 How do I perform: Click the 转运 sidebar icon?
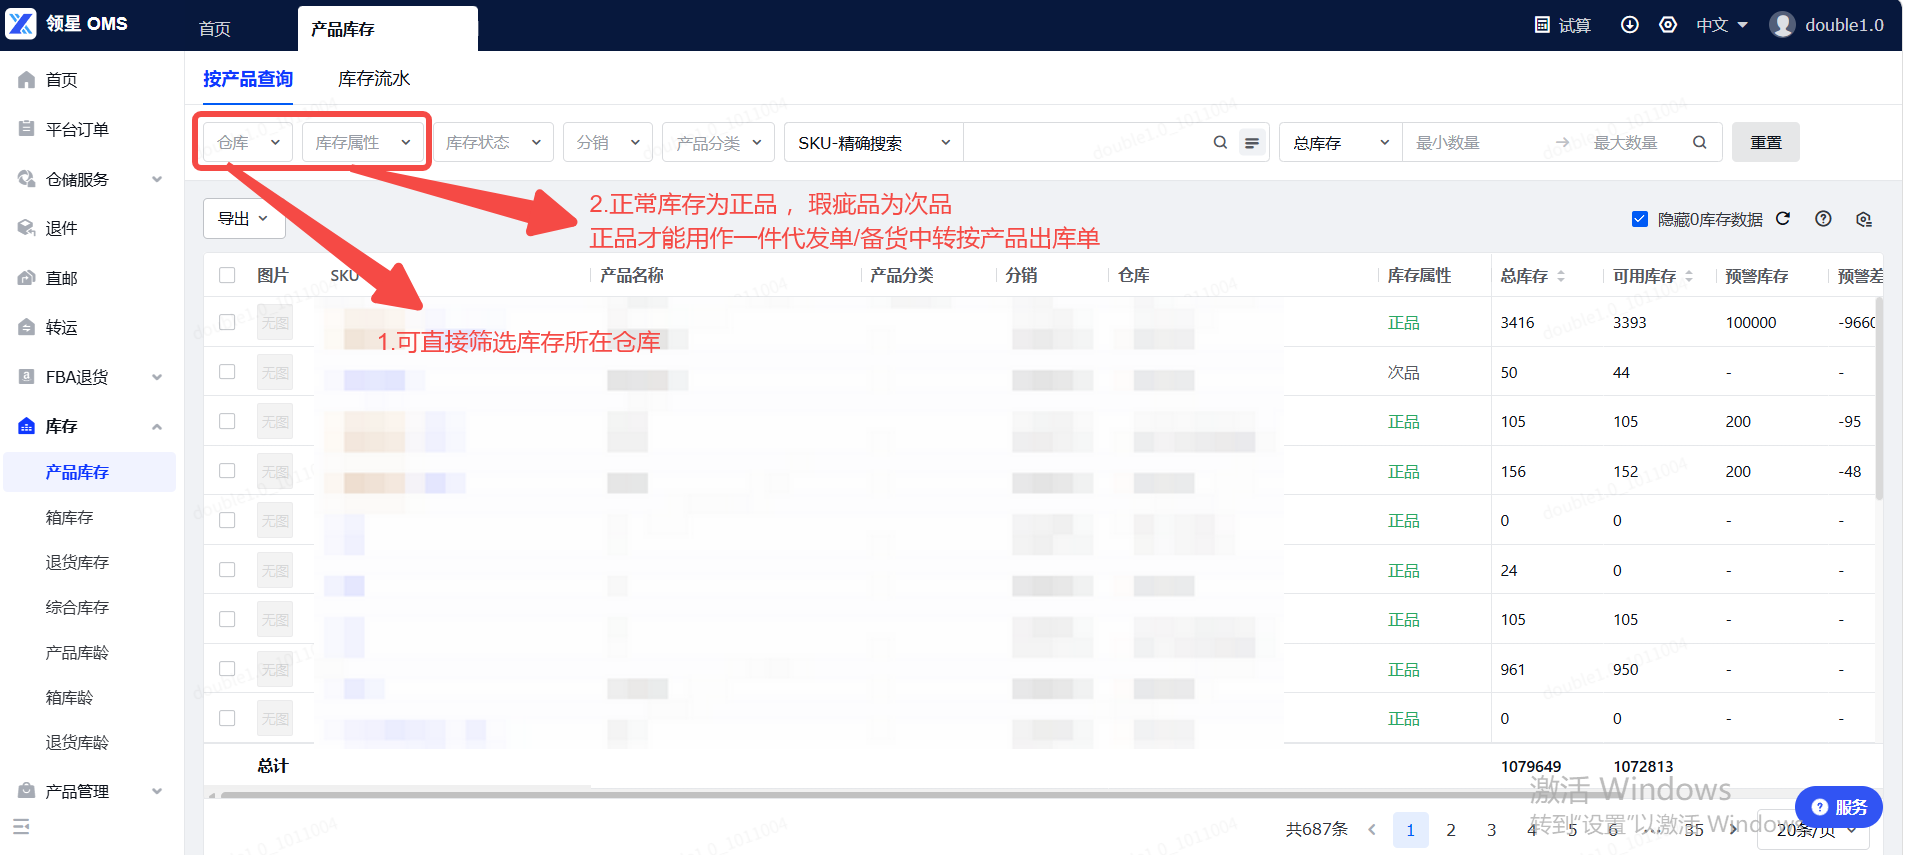[x=27, y=327]
